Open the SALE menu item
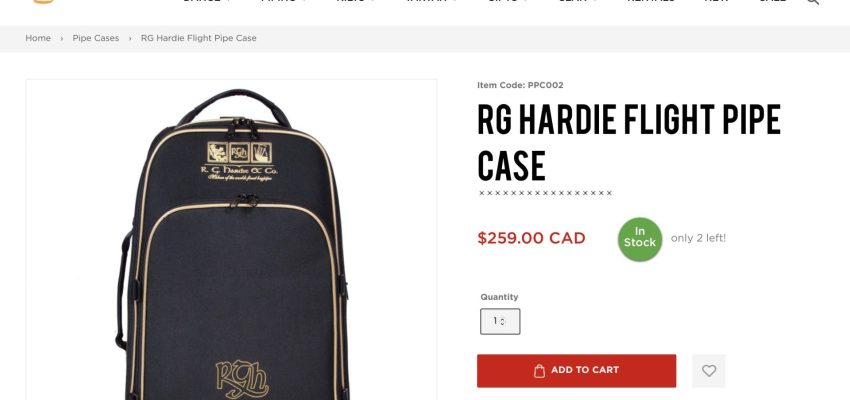 pos(772,2)
